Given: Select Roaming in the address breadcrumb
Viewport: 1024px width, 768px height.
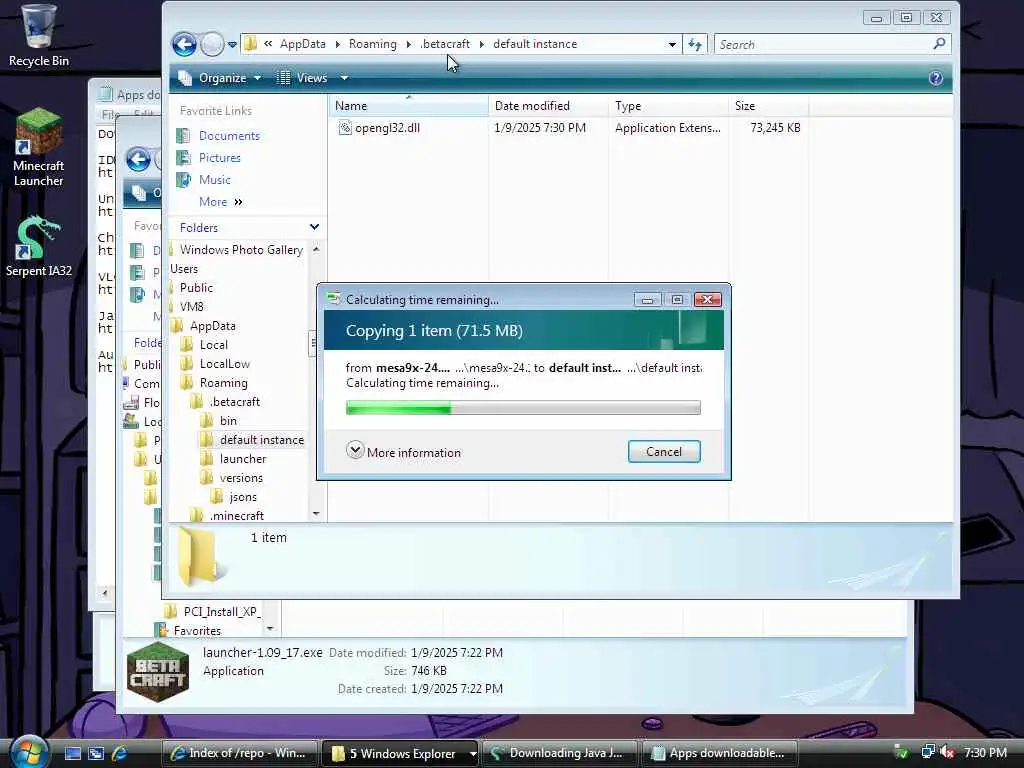Looking at the screenshot, I should [x=372, y=44].
